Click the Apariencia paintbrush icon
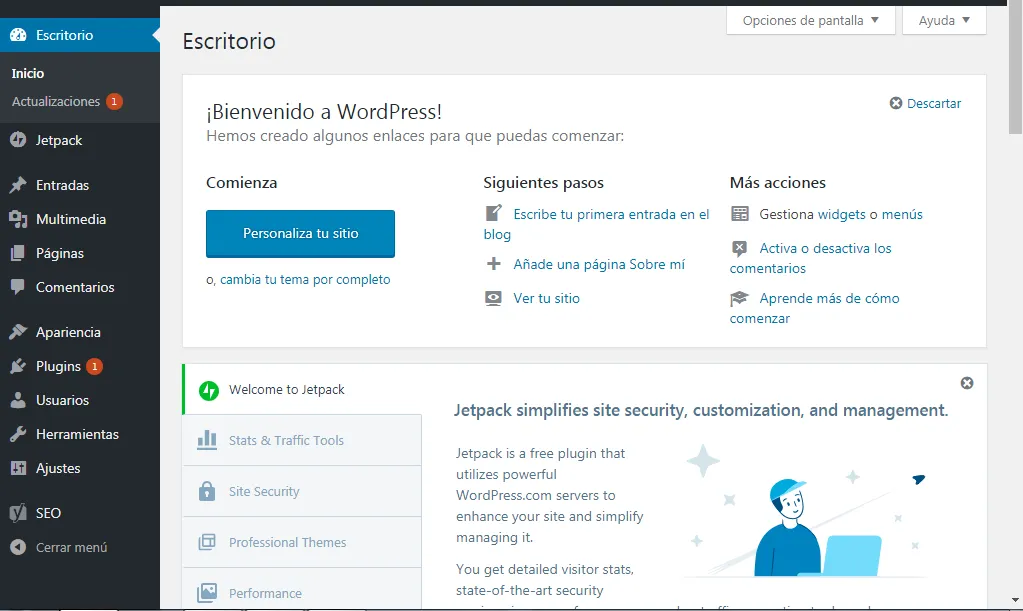Viewport: 1023px width, 611px height. click(x=18, y=332)
